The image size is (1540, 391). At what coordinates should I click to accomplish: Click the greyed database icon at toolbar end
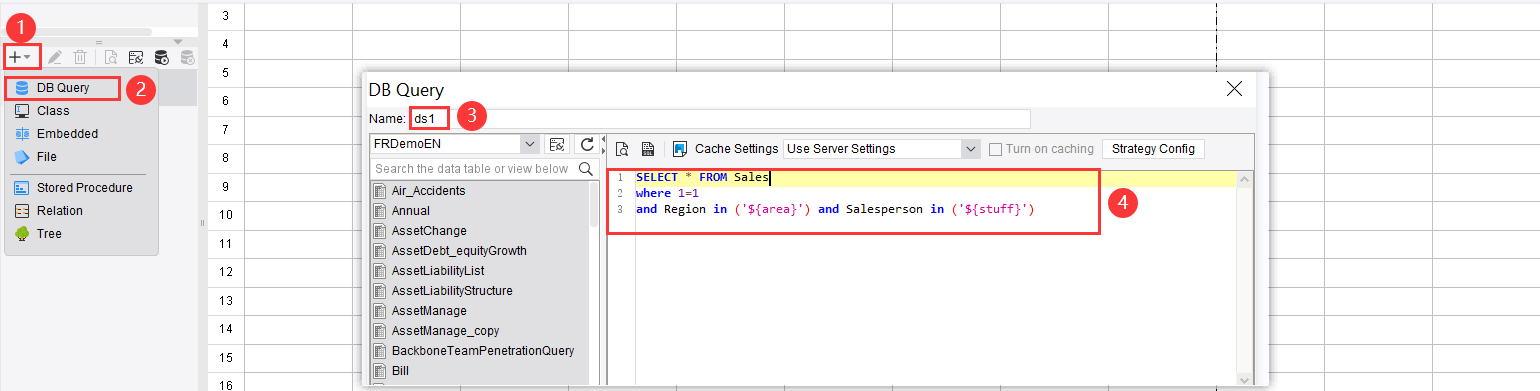point(186,58)
